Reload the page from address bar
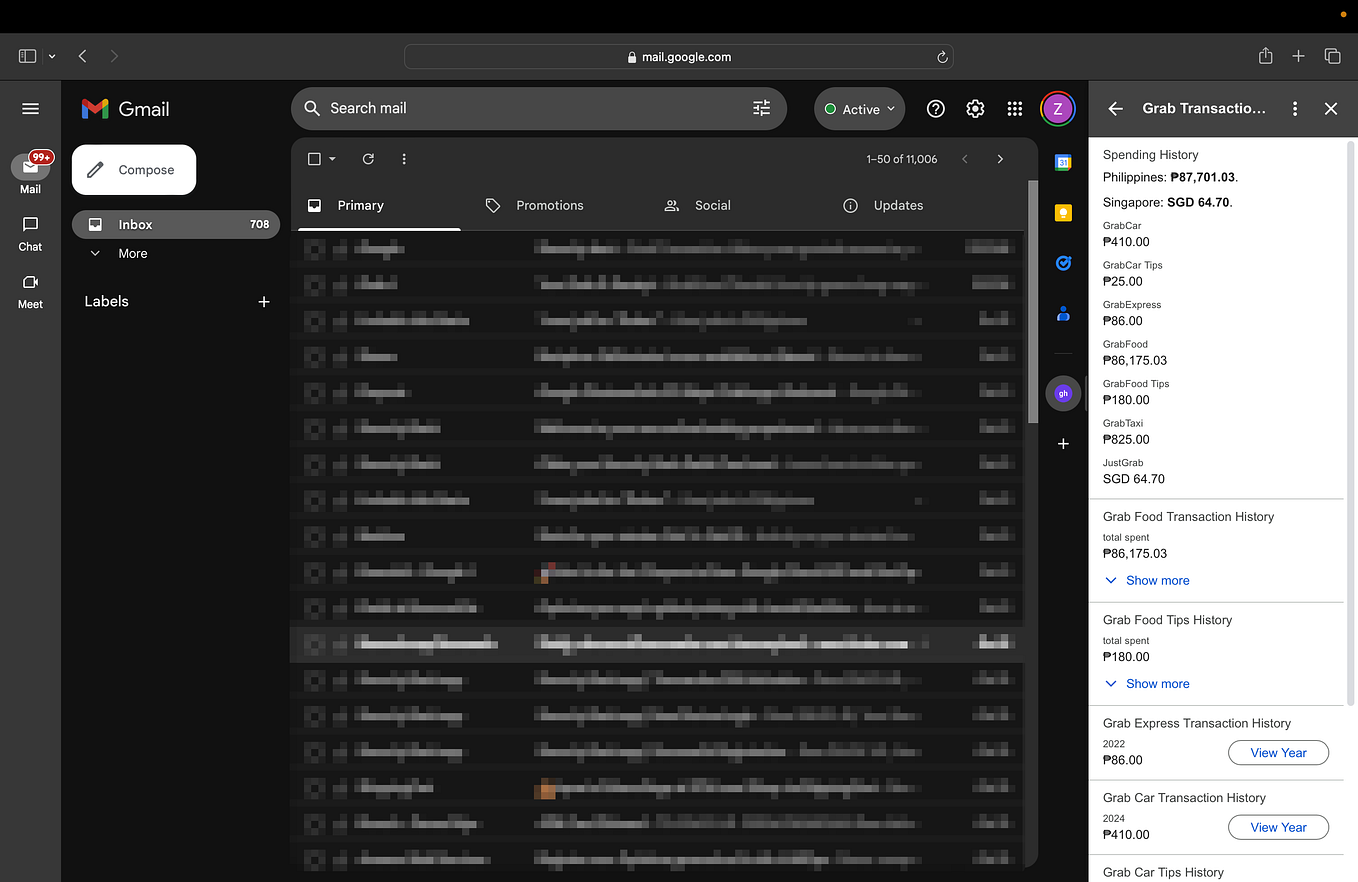This screenshot has height=882, width=1358. pos(941,57)
